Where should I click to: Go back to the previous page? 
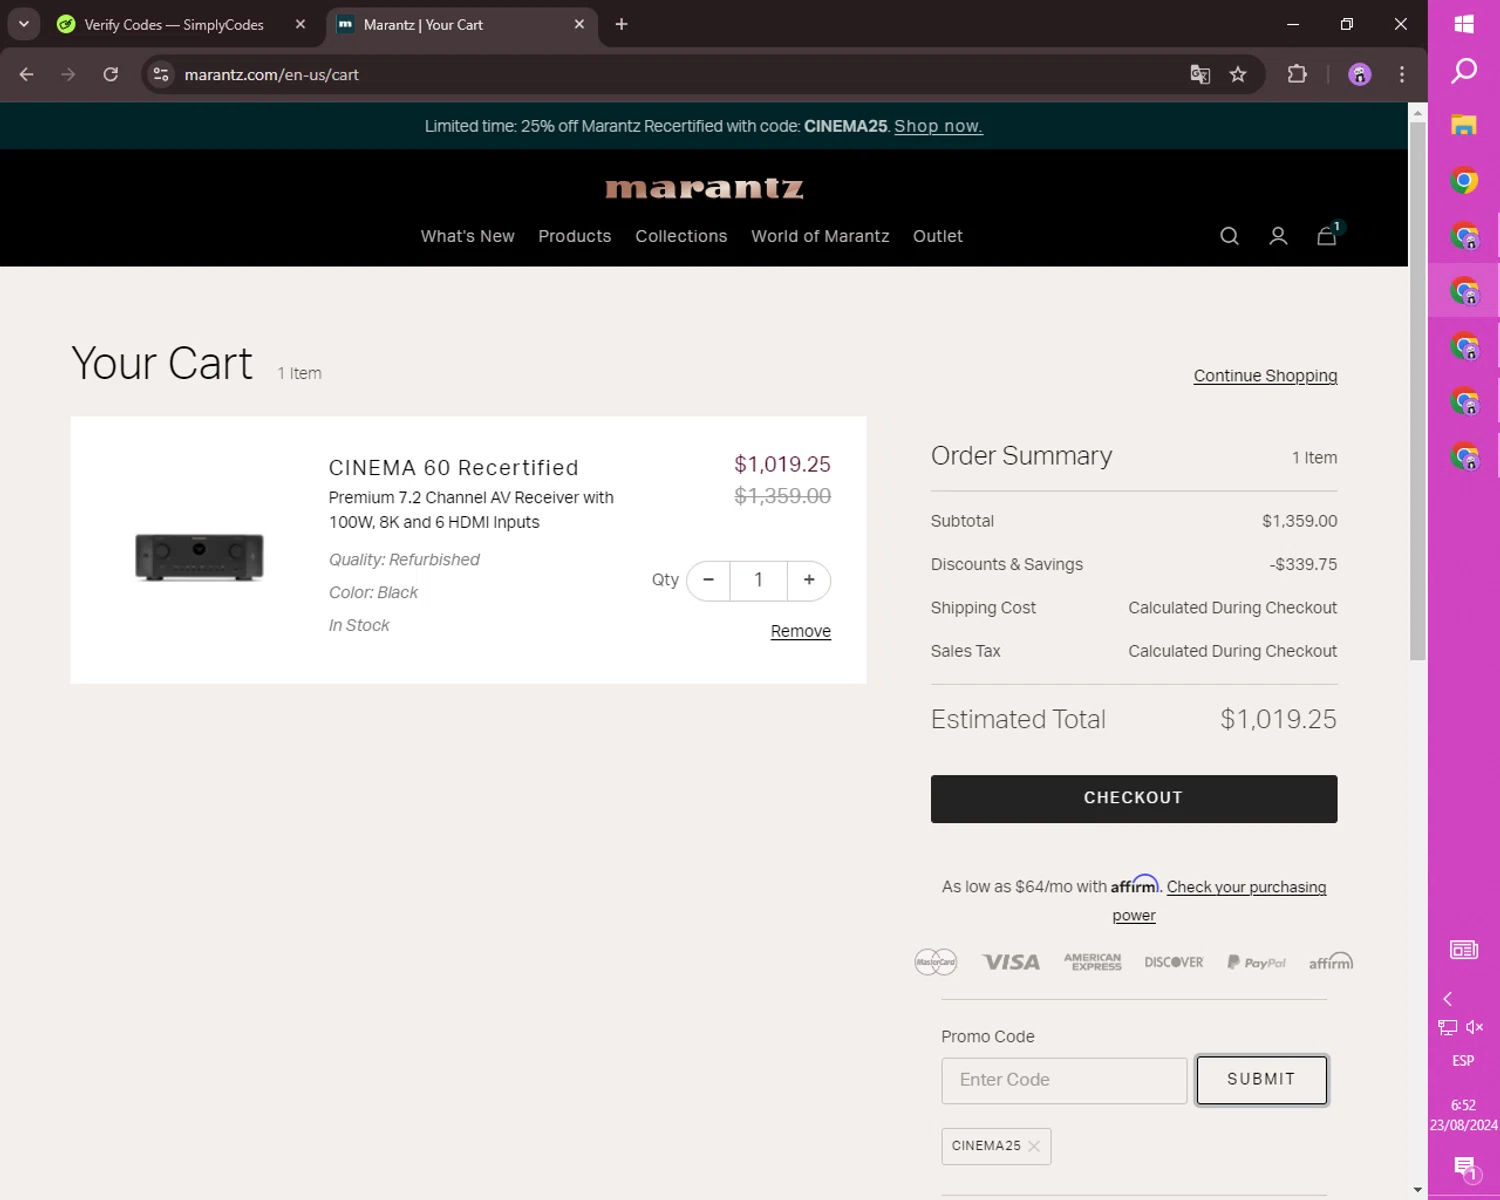[x=27, y=74]
